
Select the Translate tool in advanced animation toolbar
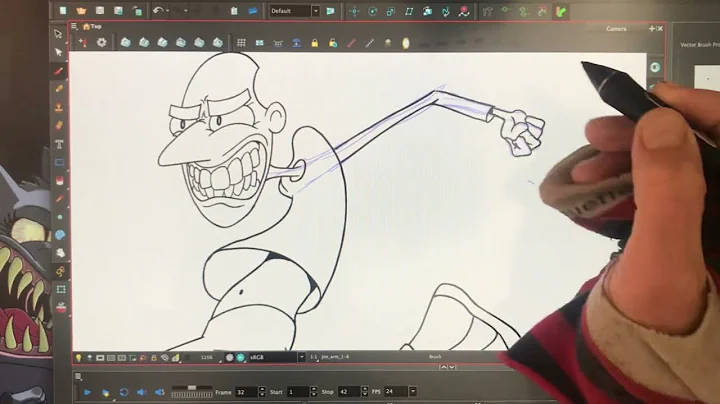pos(354,11)
